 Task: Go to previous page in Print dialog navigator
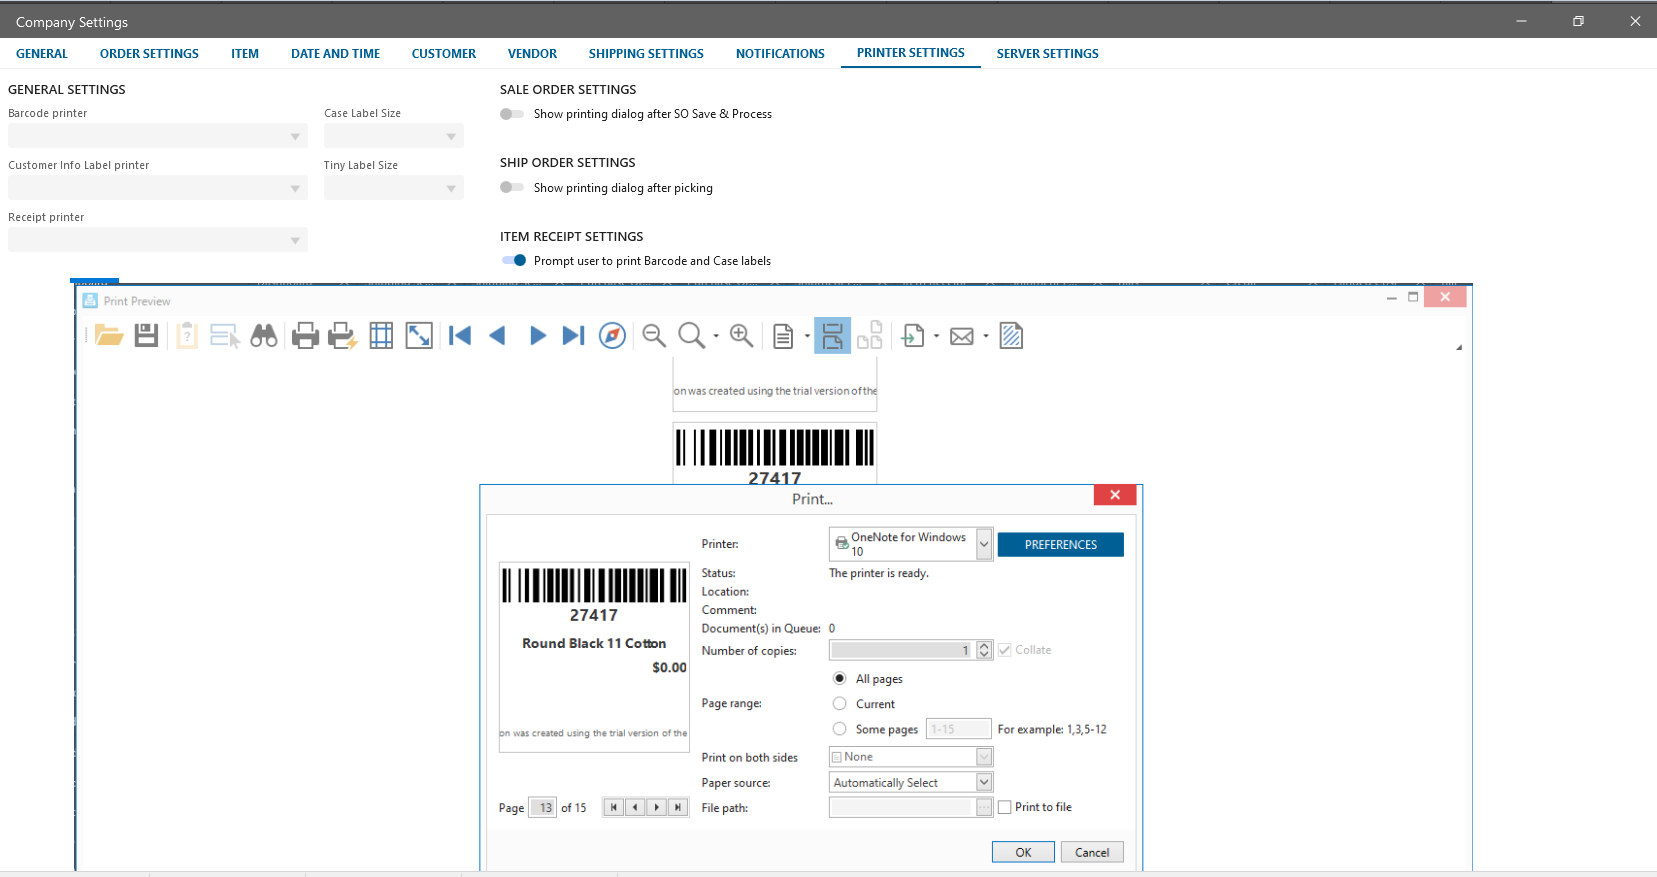[x=635, y=807]
